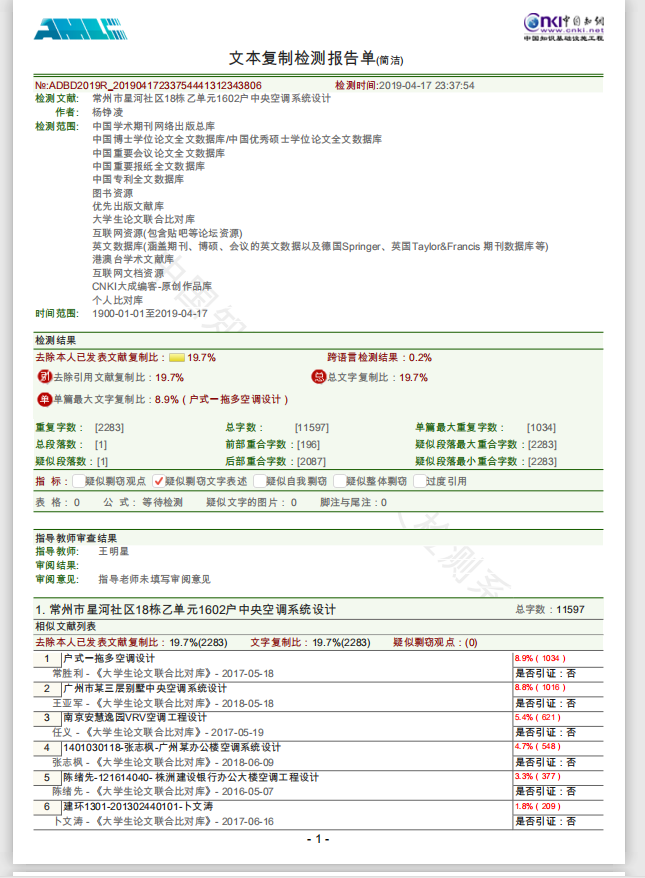Click the advisor name 王明星
The height and width of the screenshot is (878, 645).
click(x=114, y=552)
